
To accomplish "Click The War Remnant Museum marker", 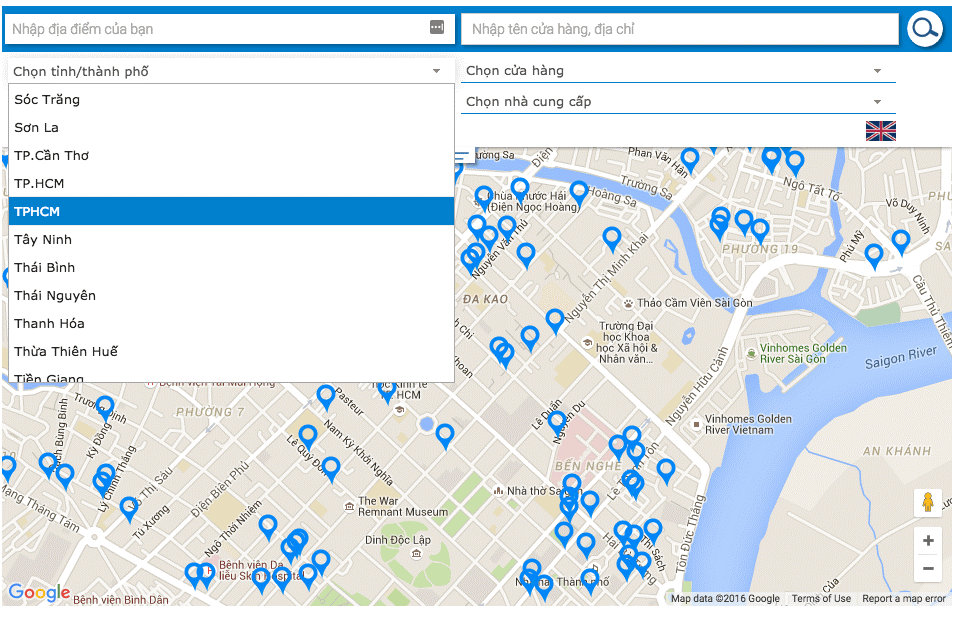I will [x=350, y=506].
